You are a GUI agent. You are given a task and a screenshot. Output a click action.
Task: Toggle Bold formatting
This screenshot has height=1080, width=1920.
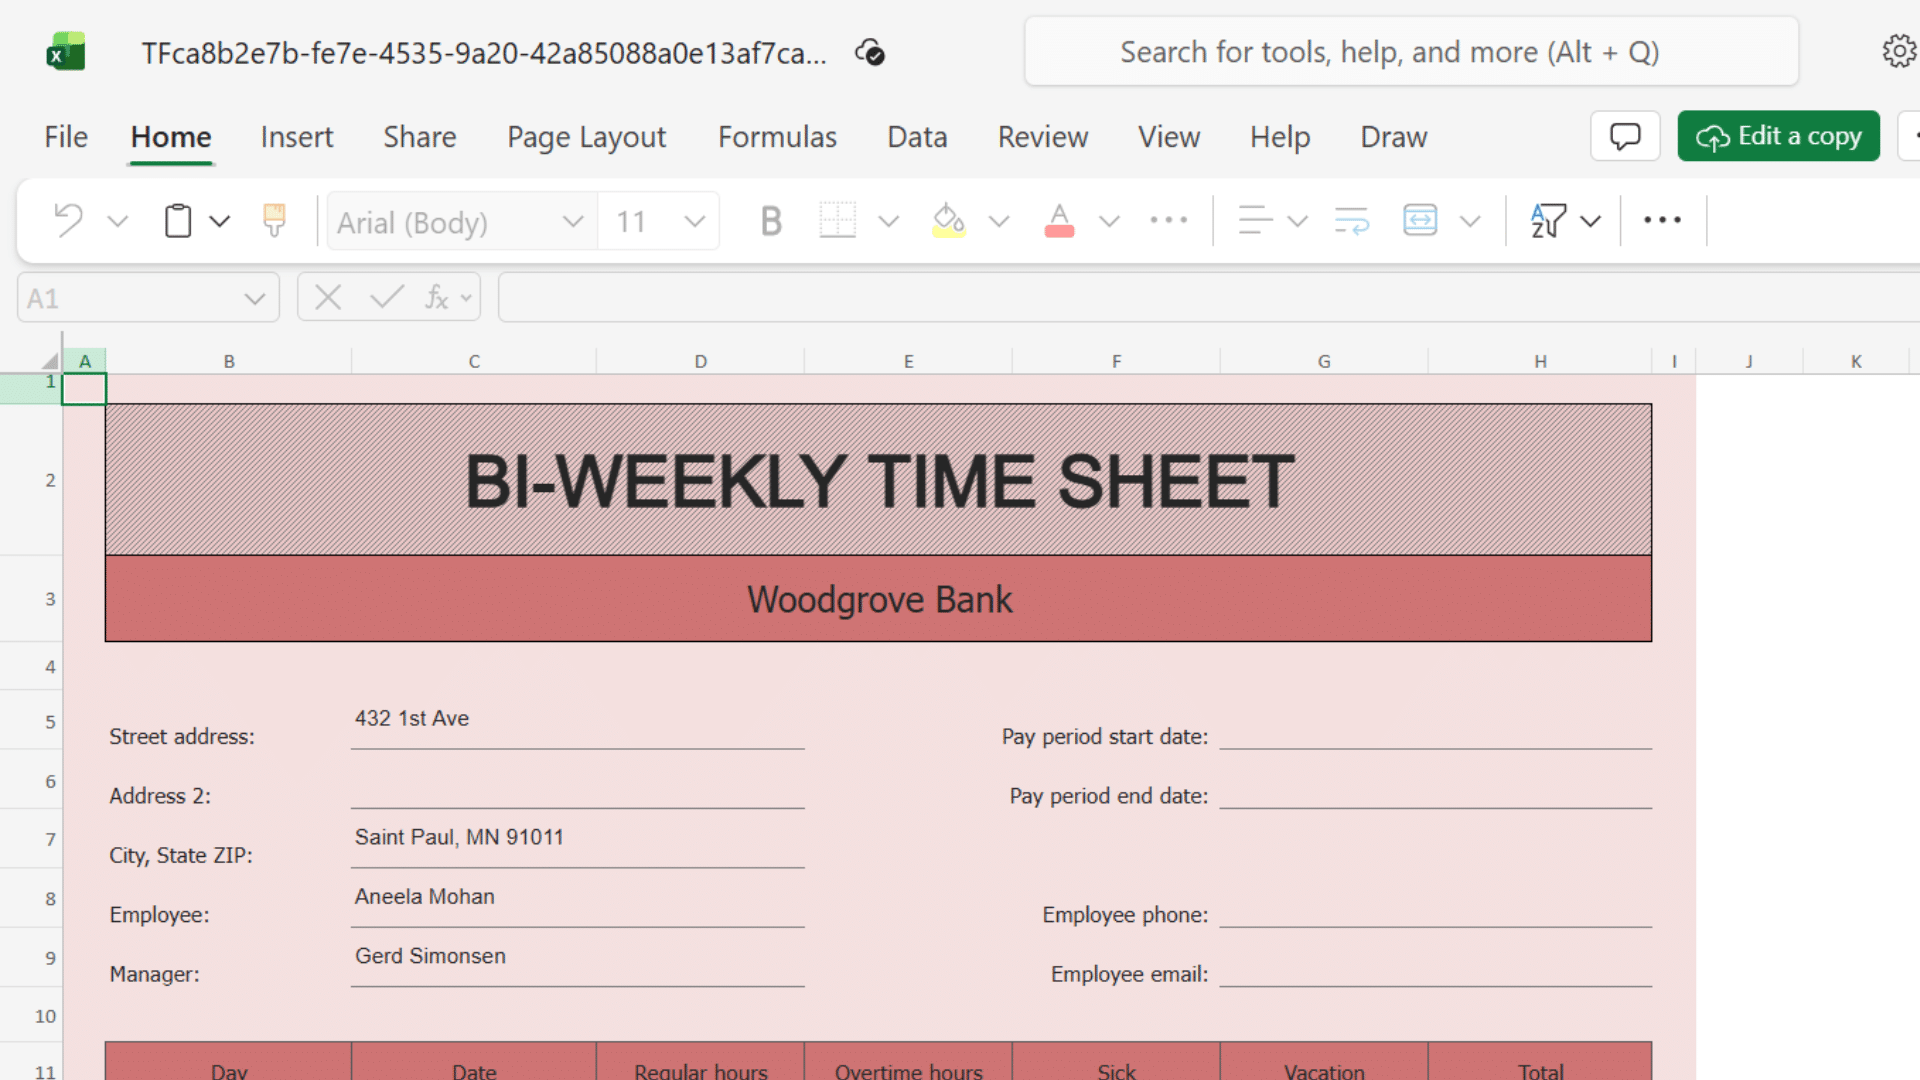(x=771, y=220)
